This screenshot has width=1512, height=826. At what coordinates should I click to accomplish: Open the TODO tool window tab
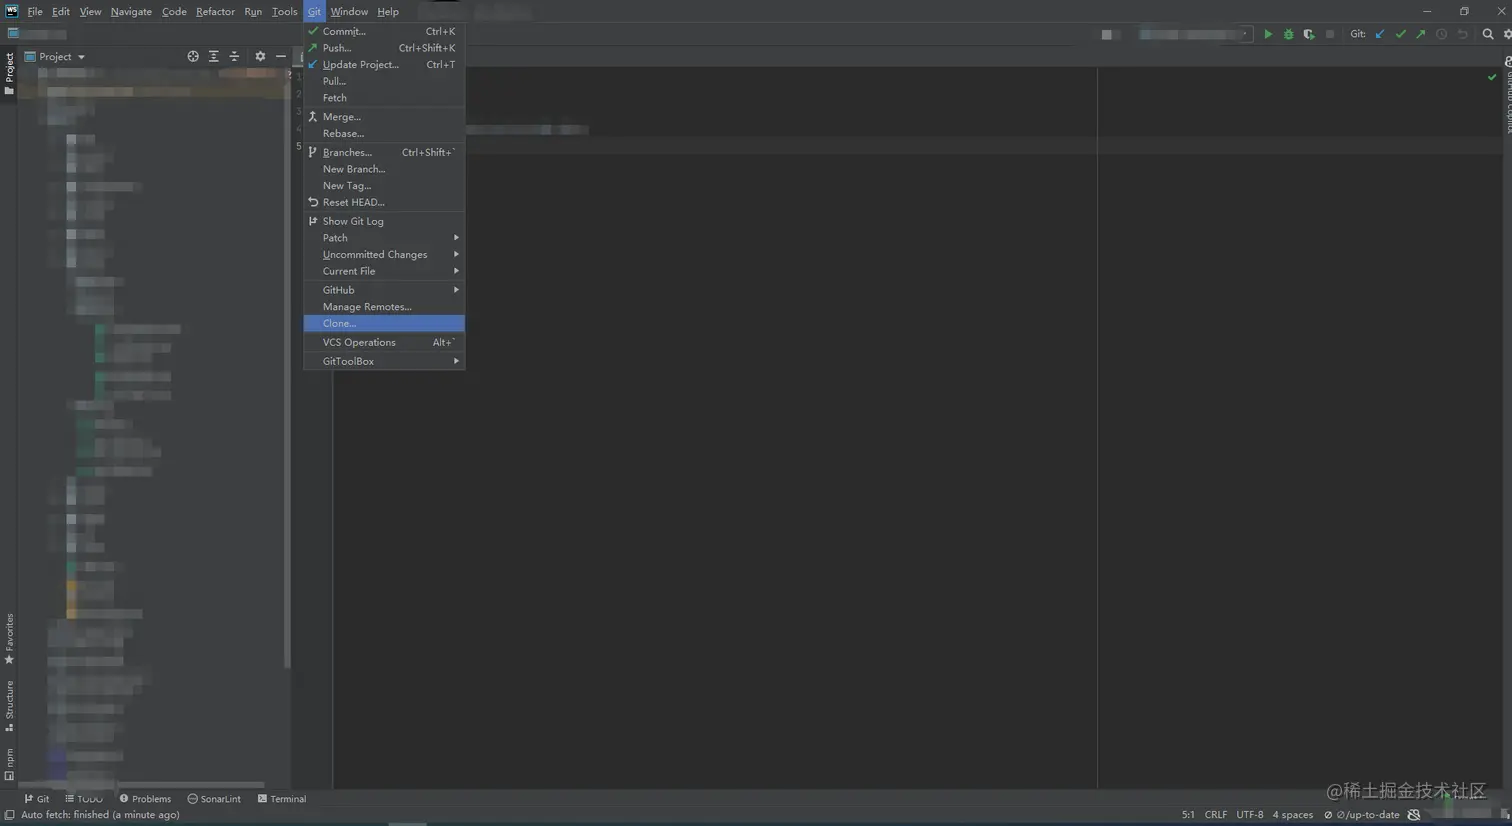(x=84, y=799)
